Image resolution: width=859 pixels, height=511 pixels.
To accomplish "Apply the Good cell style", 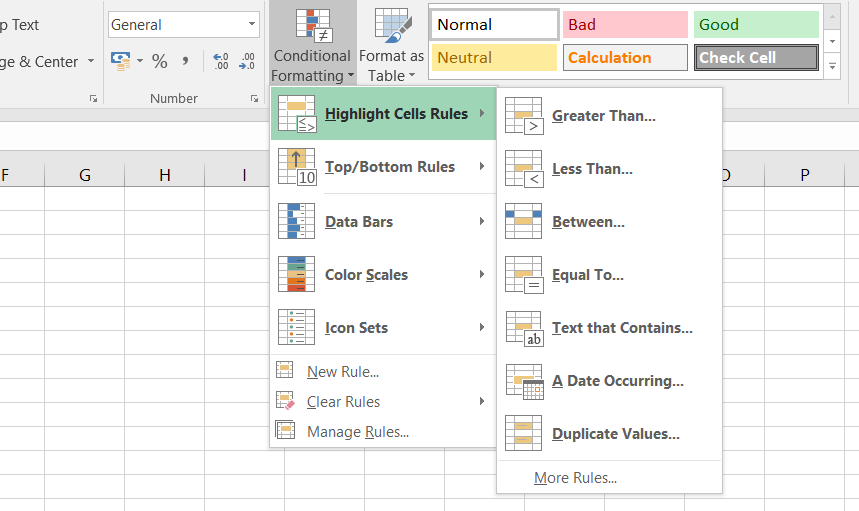I will tap(756, 25).
